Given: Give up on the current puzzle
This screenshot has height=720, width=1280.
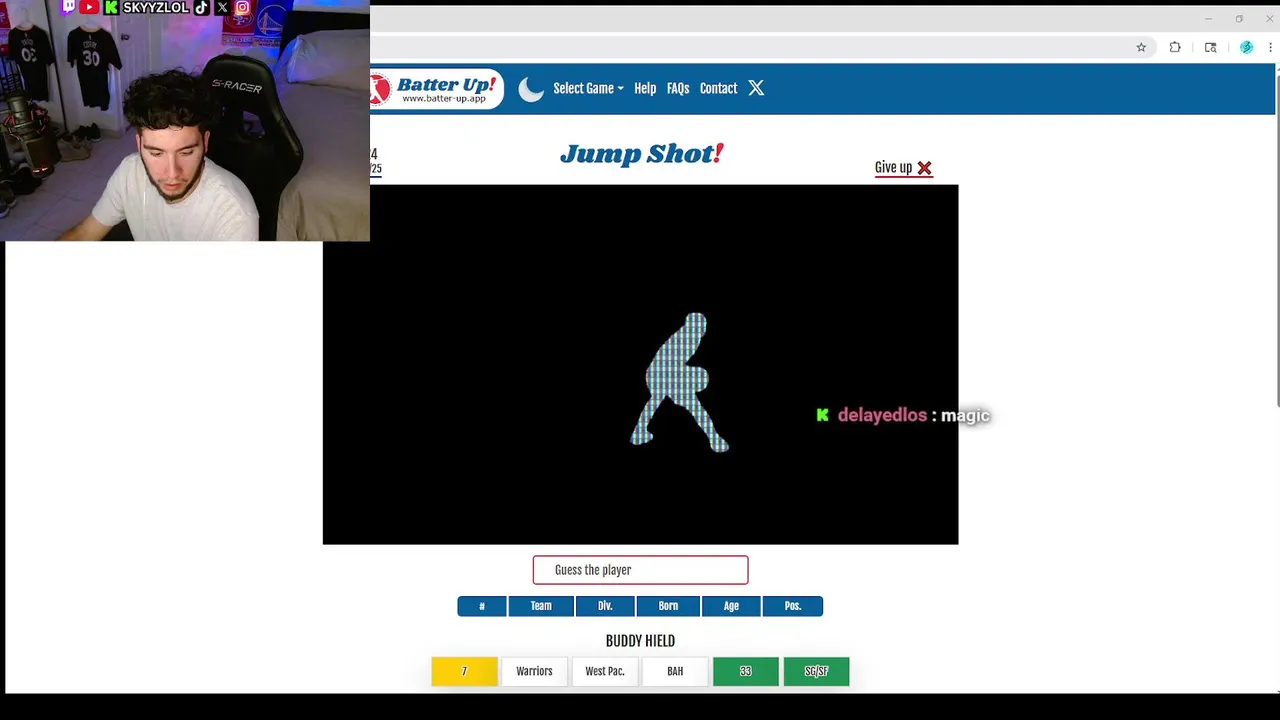Looking at the screenshot, I should pyautogui.click(x=903, y=168).
